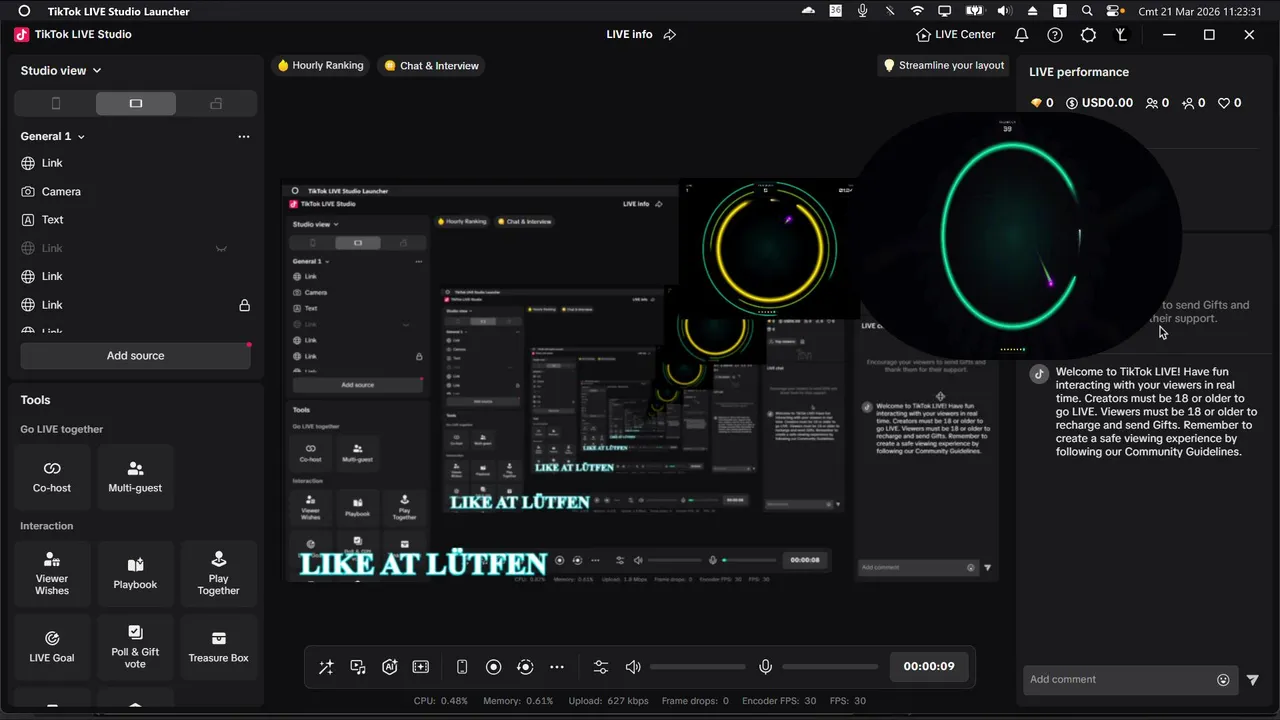The image size is (1280, 720).
Task: Show the hidden Link source via eye icon
Action: pos(221,248)
